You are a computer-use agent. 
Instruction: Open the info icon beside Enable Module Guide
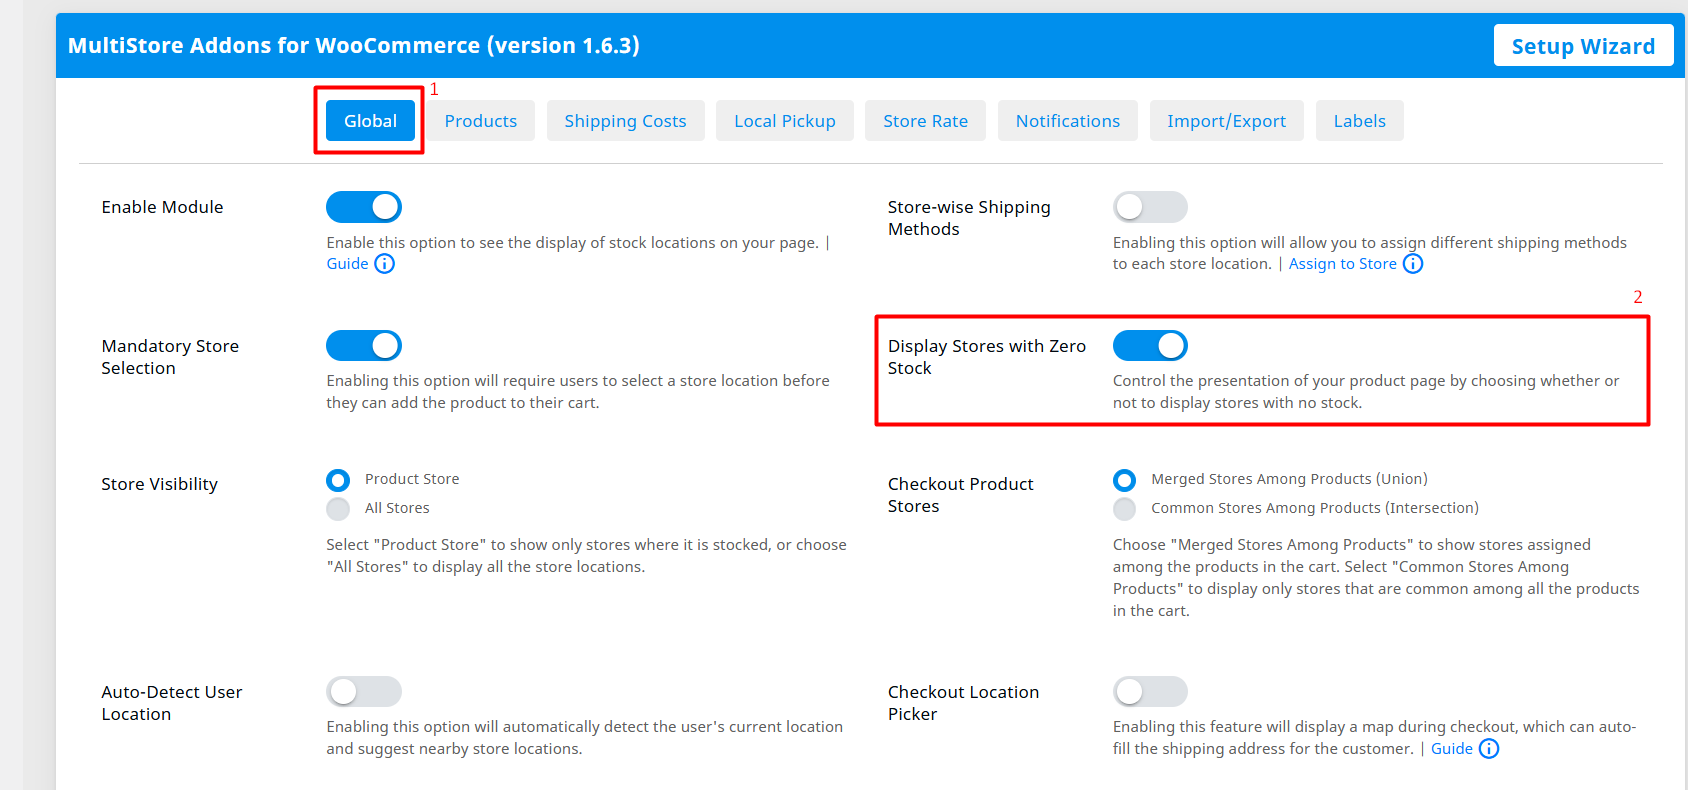pos(385,264)
